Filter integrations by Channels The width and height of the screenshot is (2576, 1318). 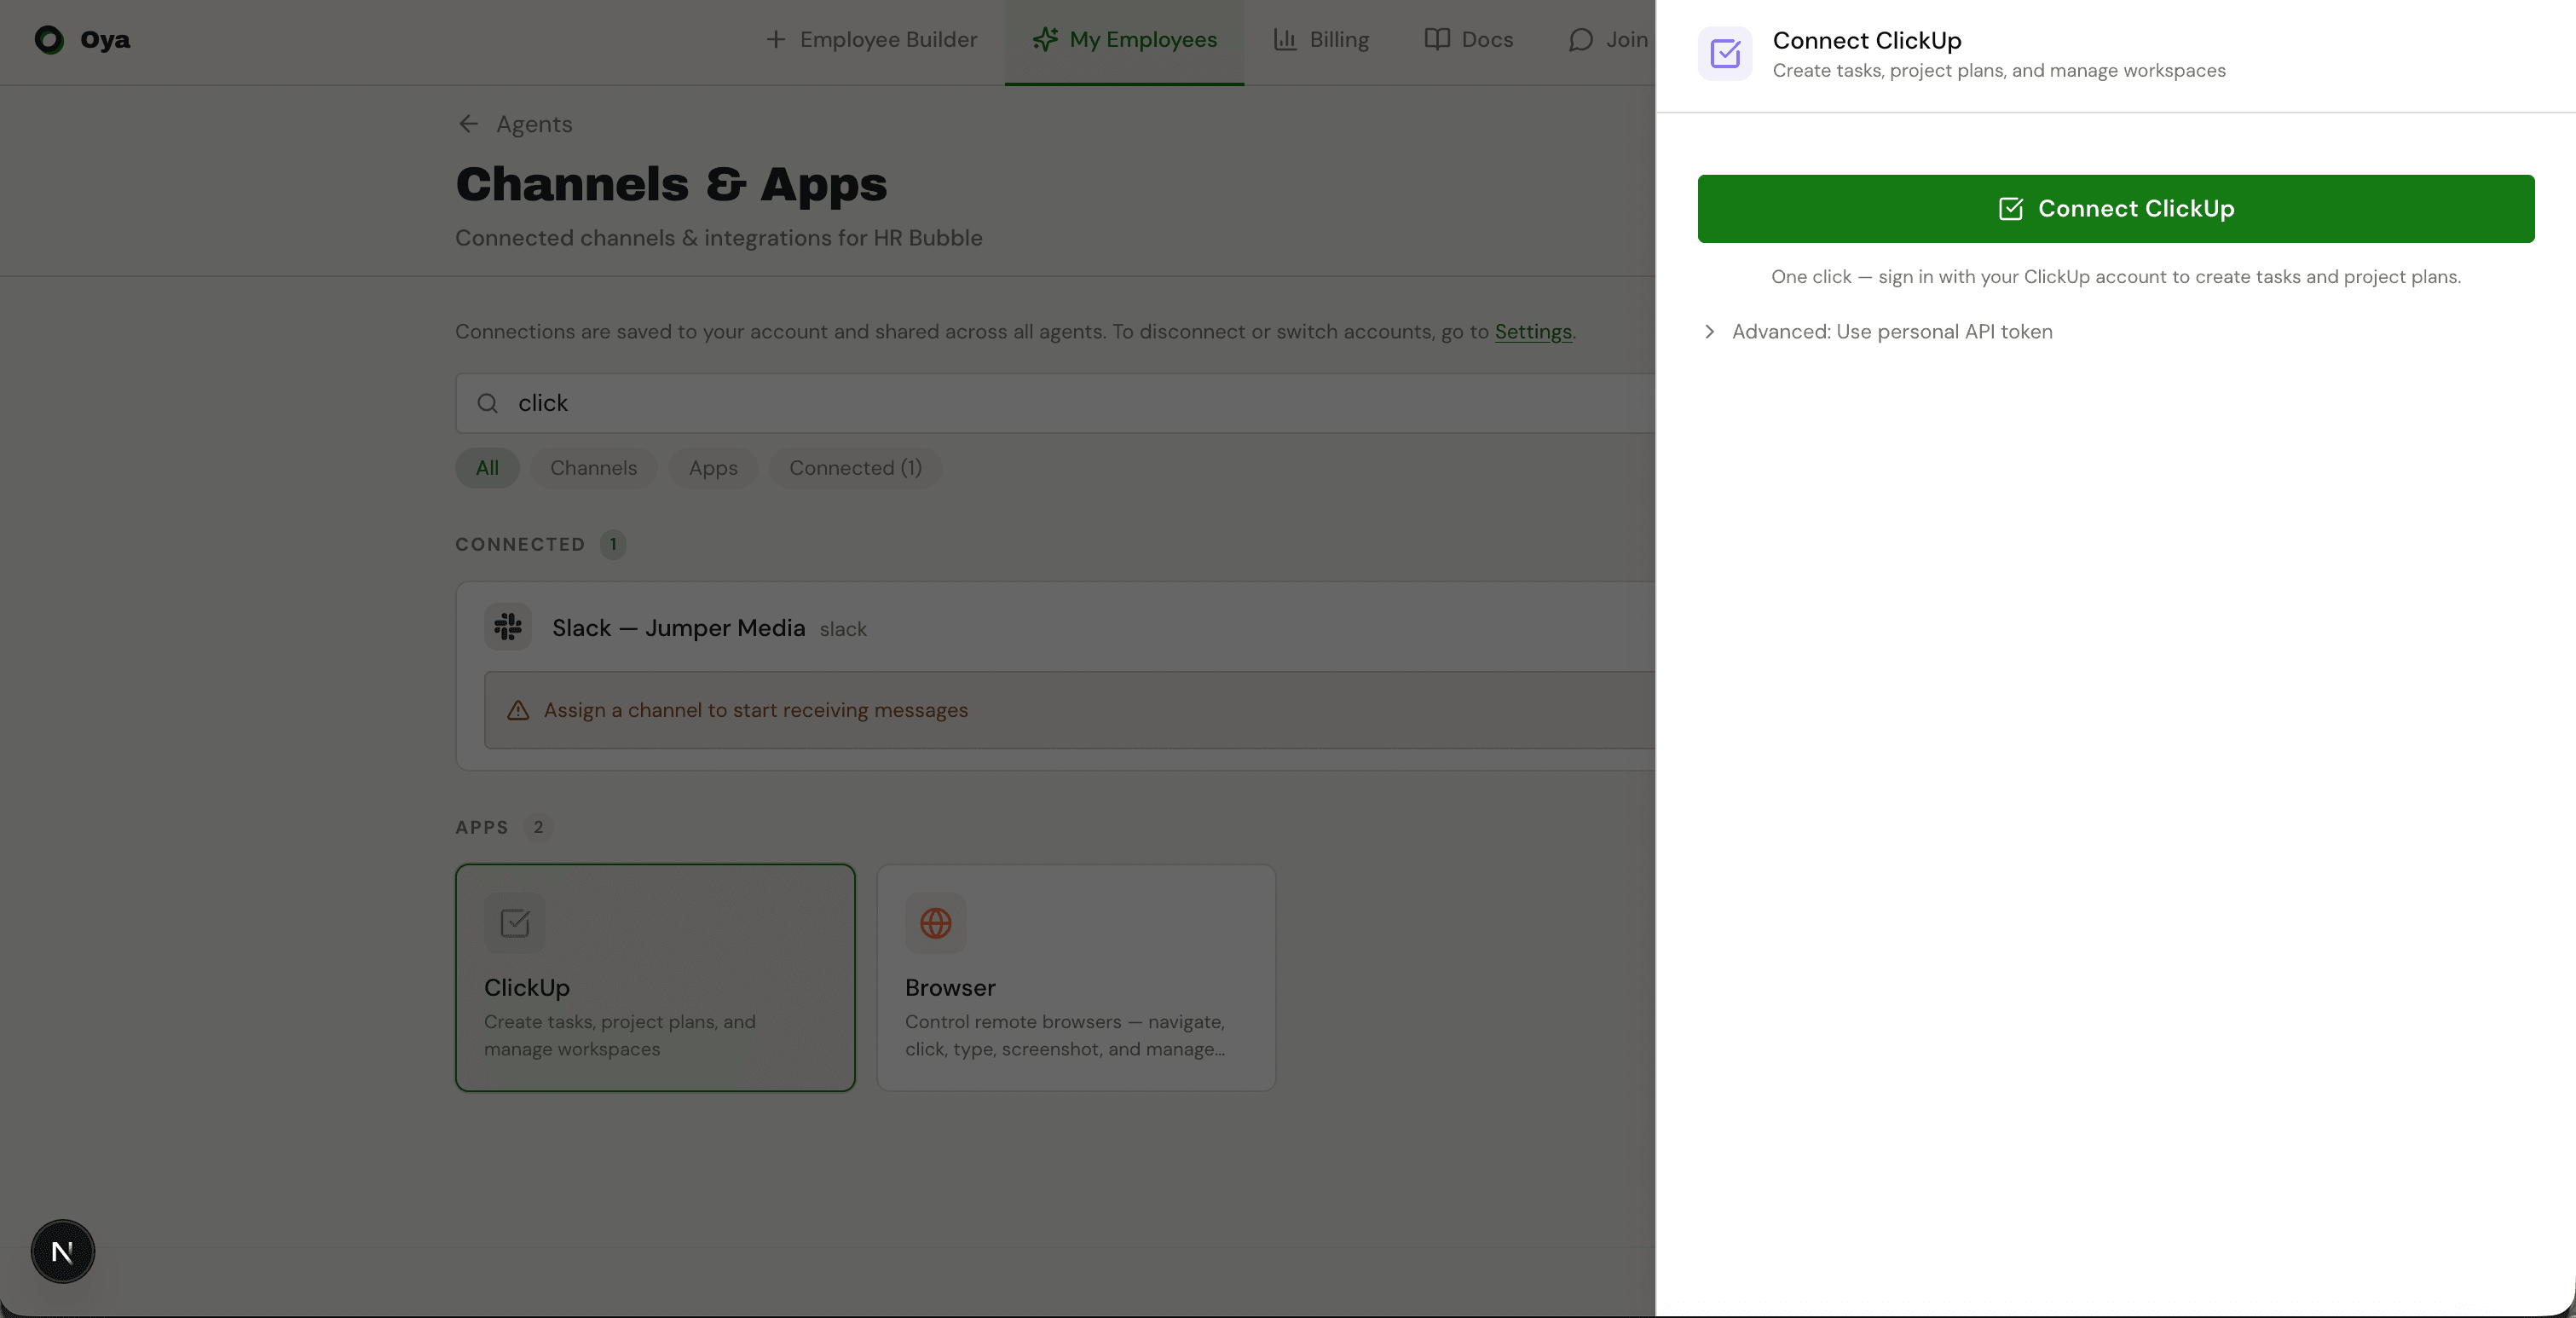593,468
